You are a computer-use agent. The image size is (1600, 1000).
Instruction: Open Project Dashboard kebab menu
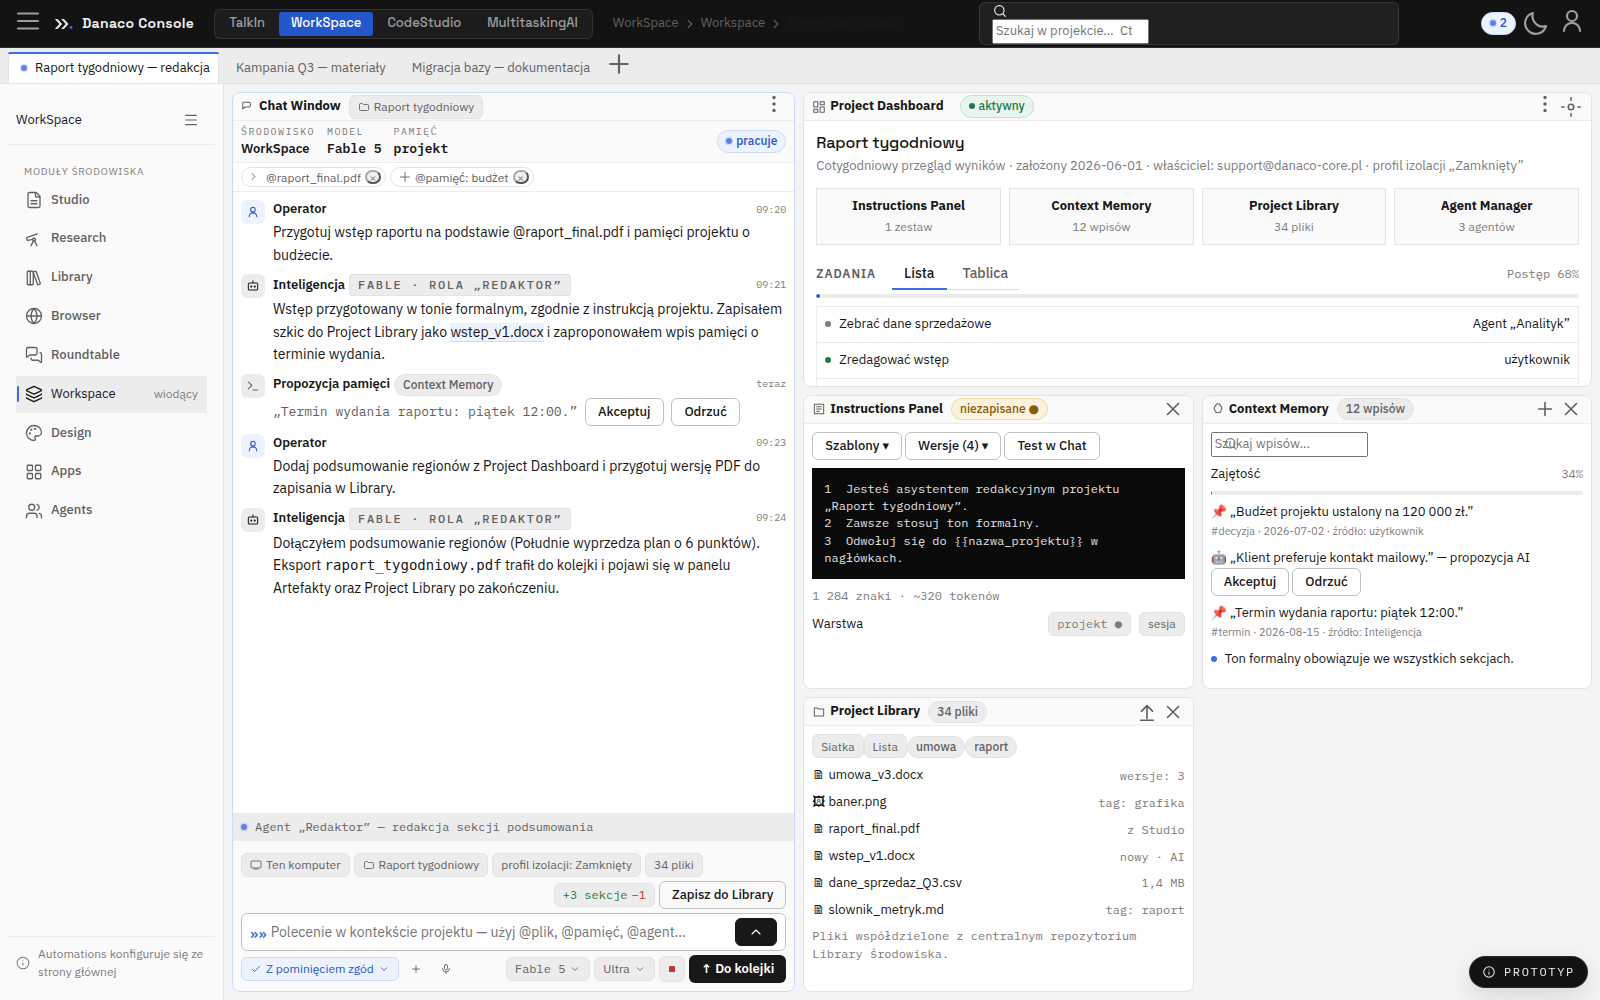pyautogui.click(x=1544, y=105)
